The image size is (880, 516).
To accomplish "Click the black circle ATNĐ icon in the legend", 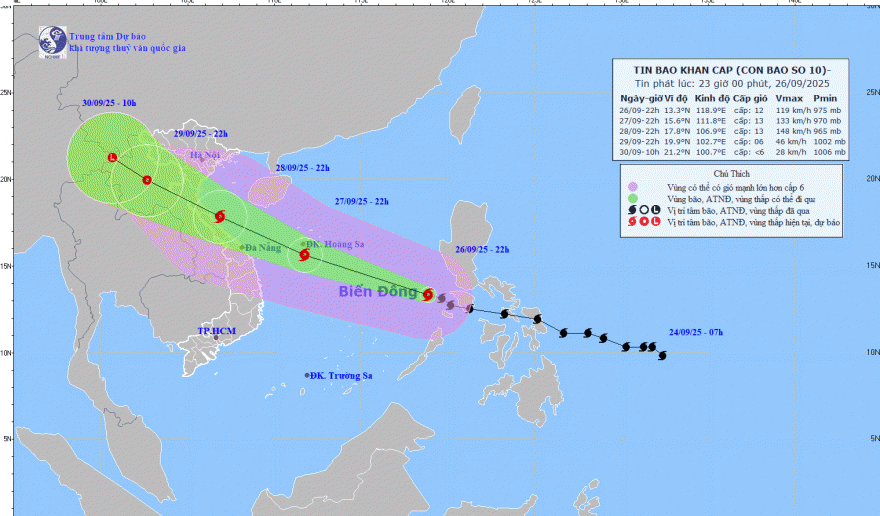I will pos(644,210).
